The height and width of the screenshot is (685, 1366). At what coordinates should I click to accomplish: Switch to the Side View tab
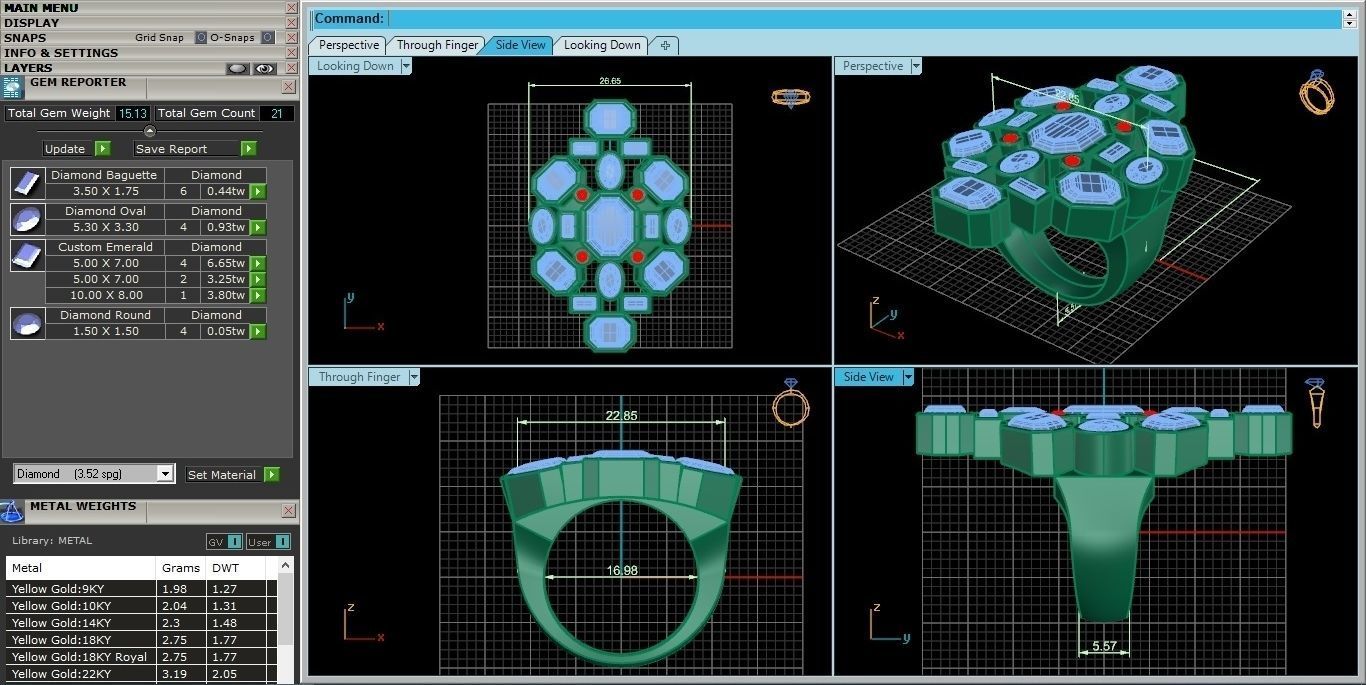[520, 45]
